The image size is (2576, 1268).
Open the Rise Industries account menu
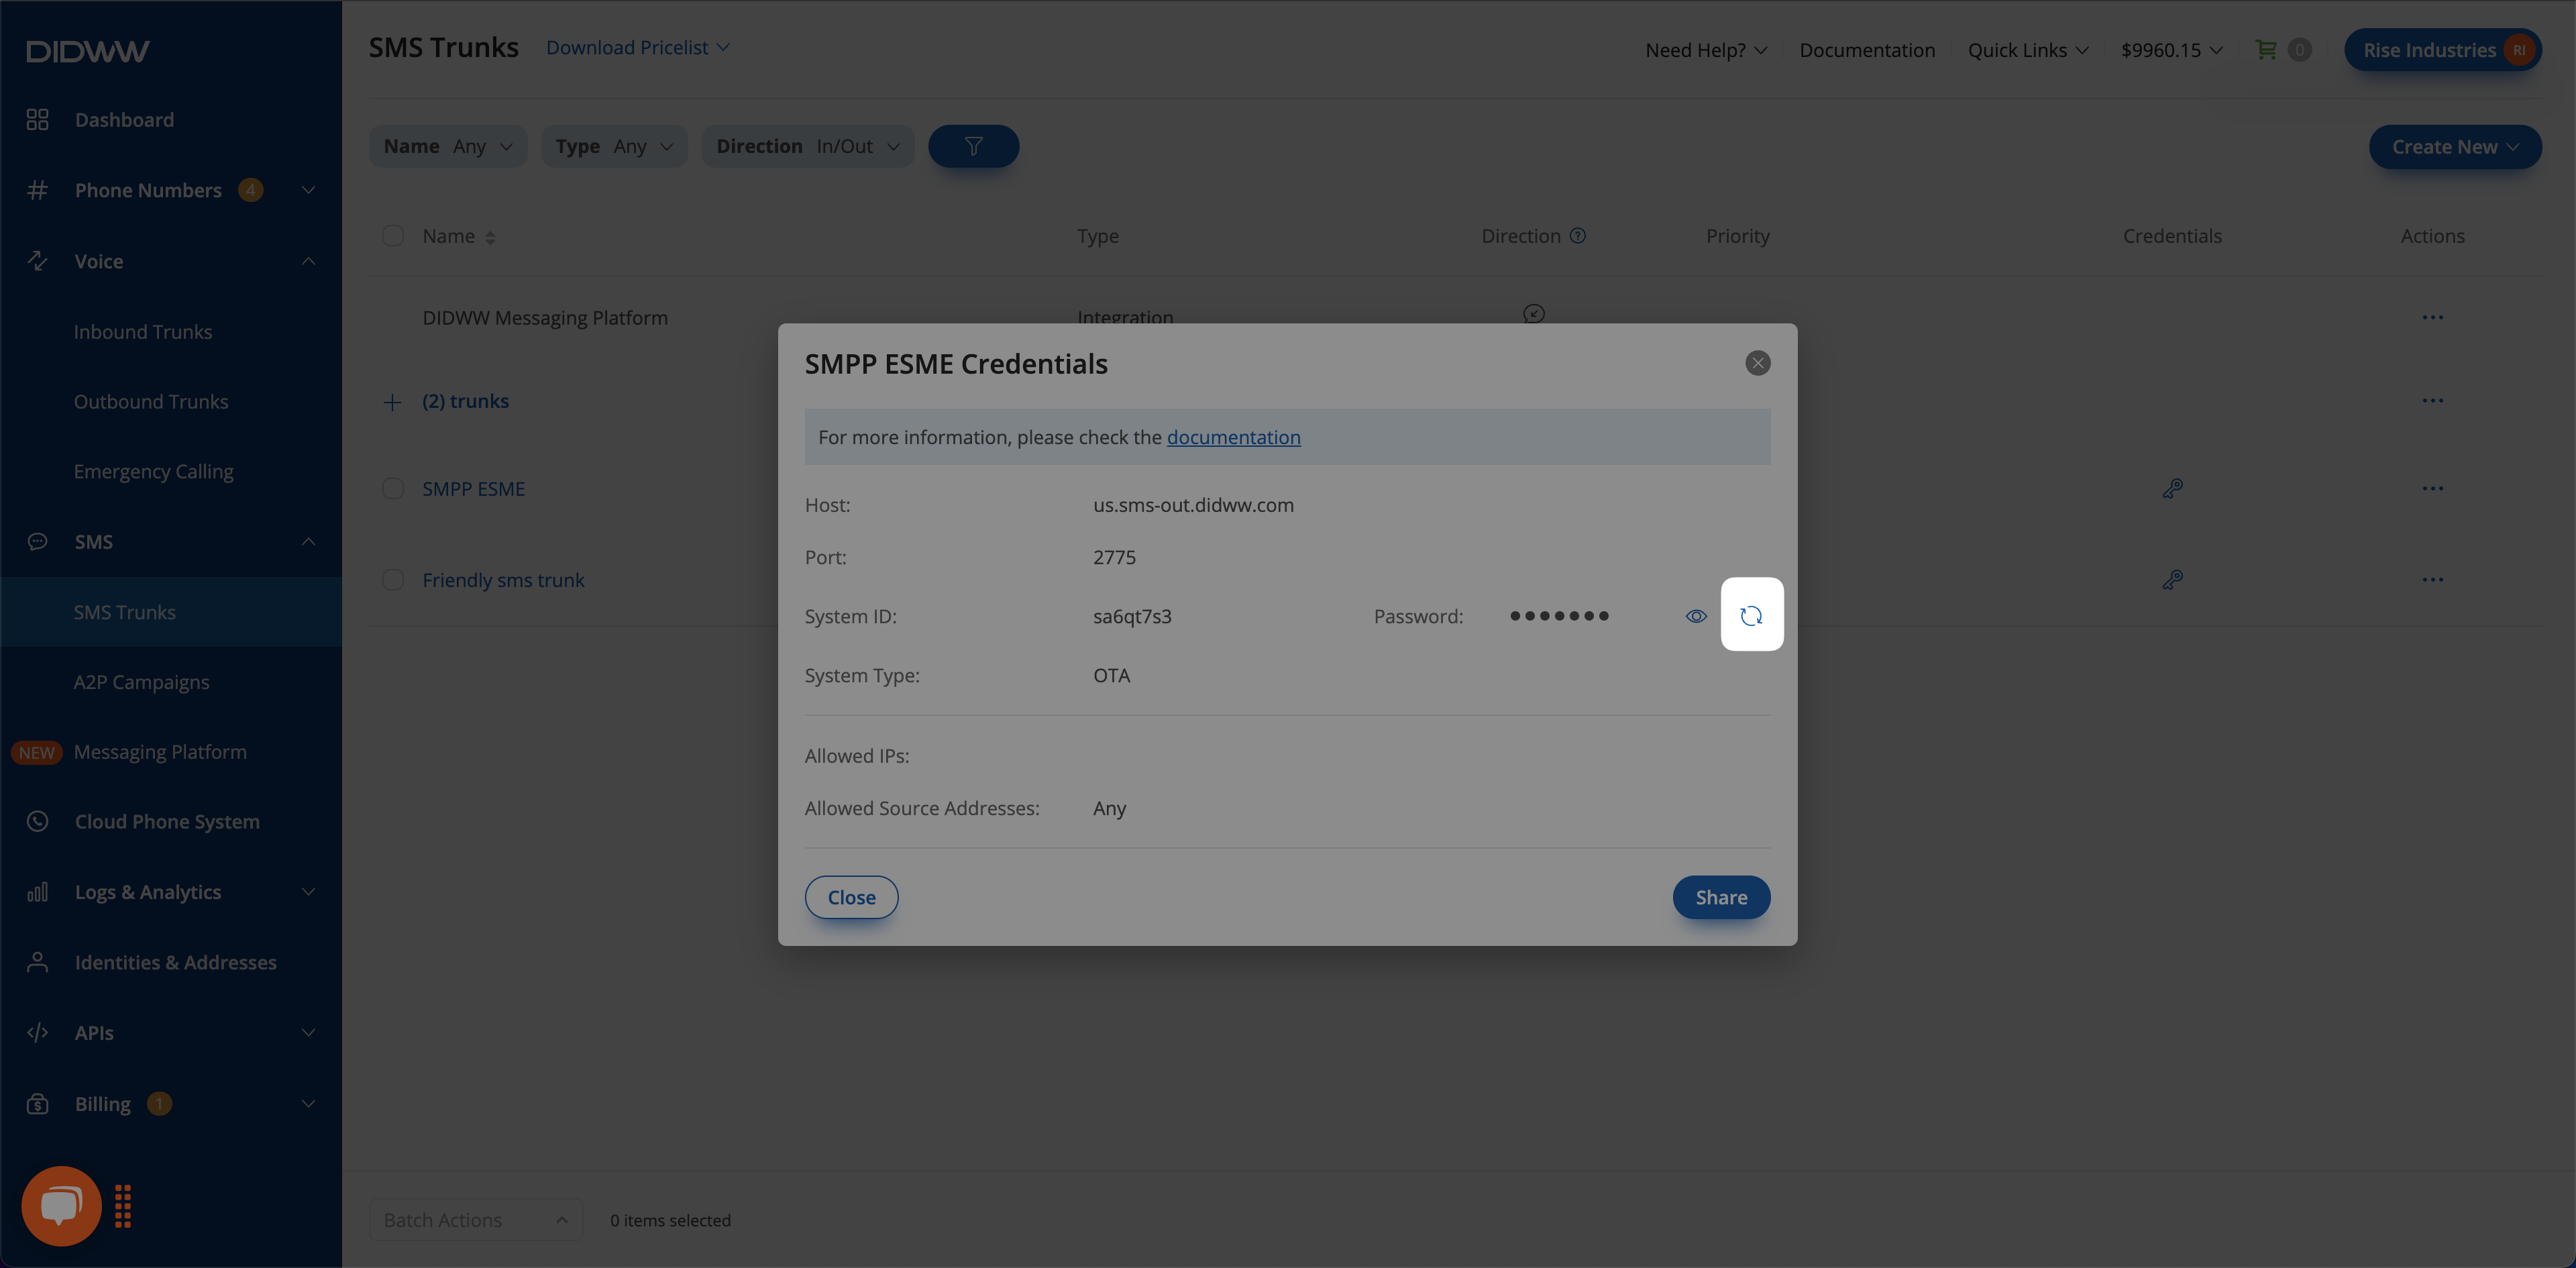2443,50
